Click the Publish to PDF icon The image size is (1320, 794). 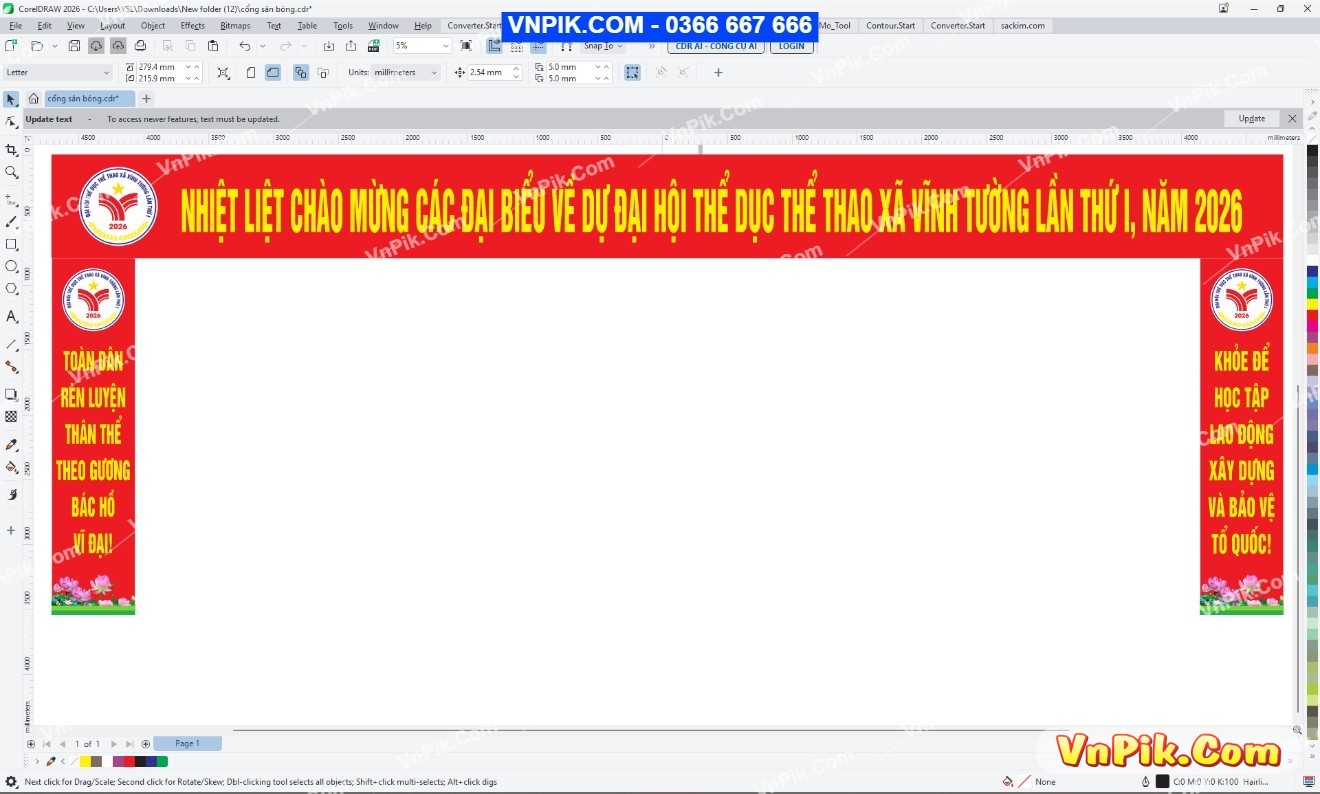(373, 46)
